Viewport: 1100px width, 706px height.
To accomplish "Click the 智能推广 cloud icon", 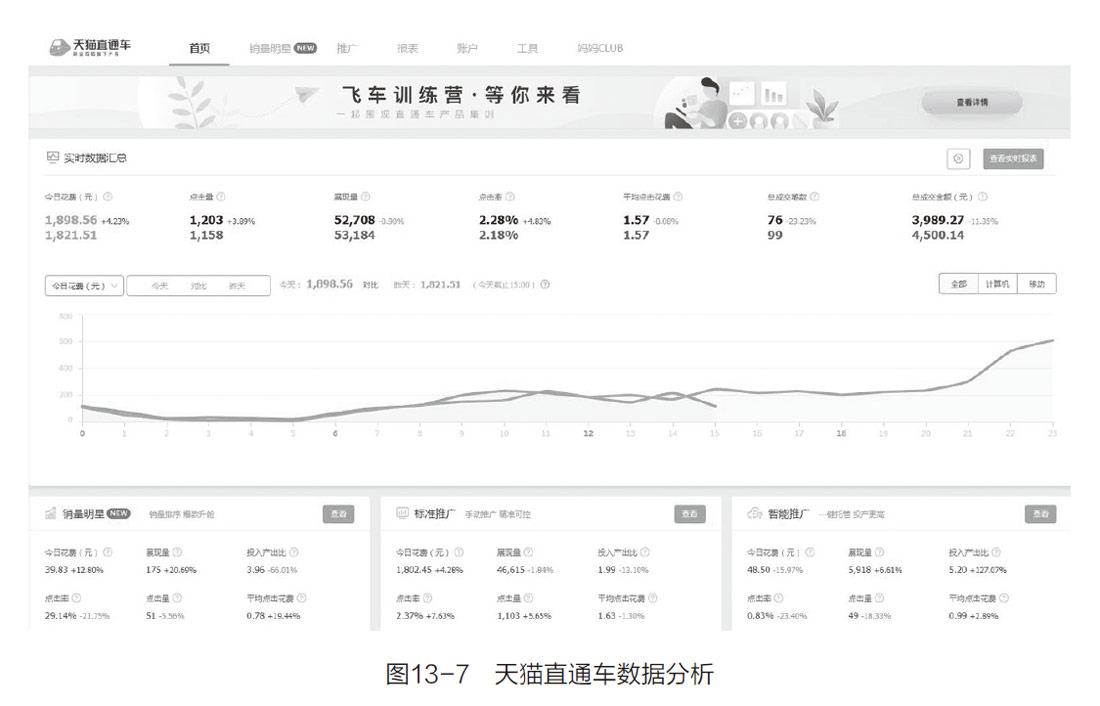I will pos(755,514).
